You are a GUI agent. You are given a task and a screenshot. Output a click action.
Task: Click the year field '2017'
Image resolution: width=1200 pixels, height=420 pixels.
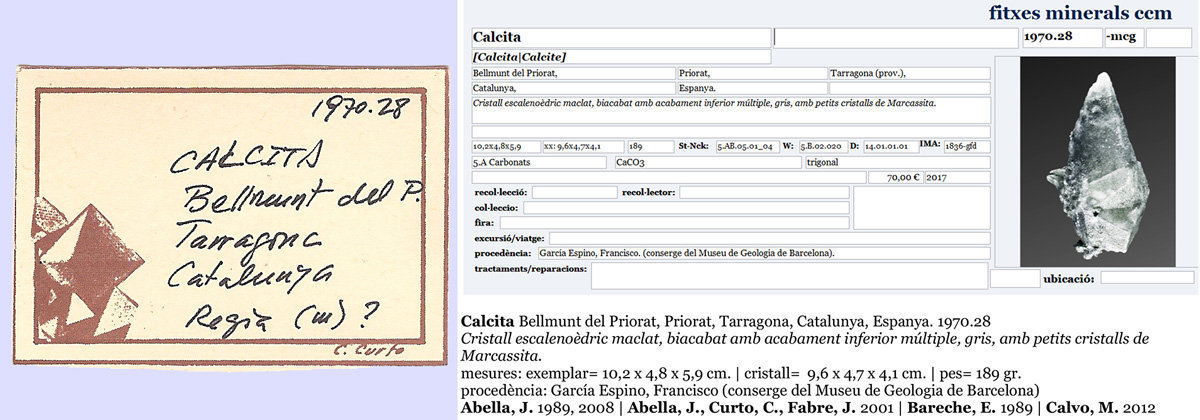[957, 177]
